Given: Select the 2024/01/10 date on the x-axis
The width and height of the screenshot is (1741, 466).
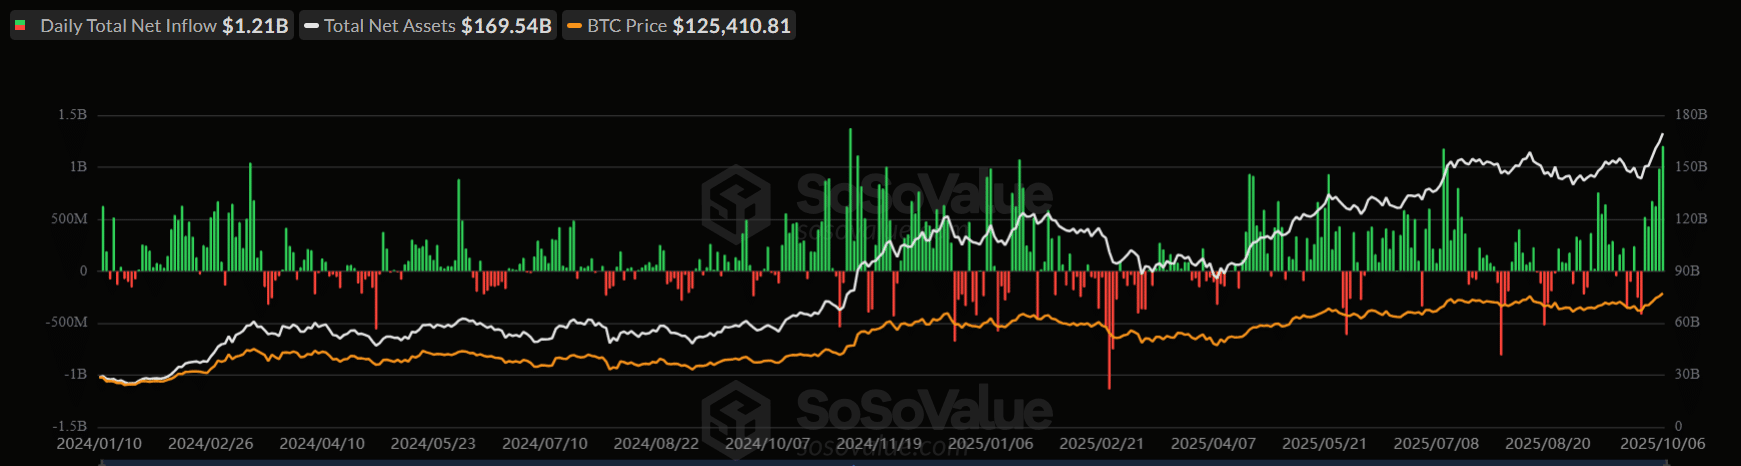Looking at the screenshot, I should click(x=99, y=443).
